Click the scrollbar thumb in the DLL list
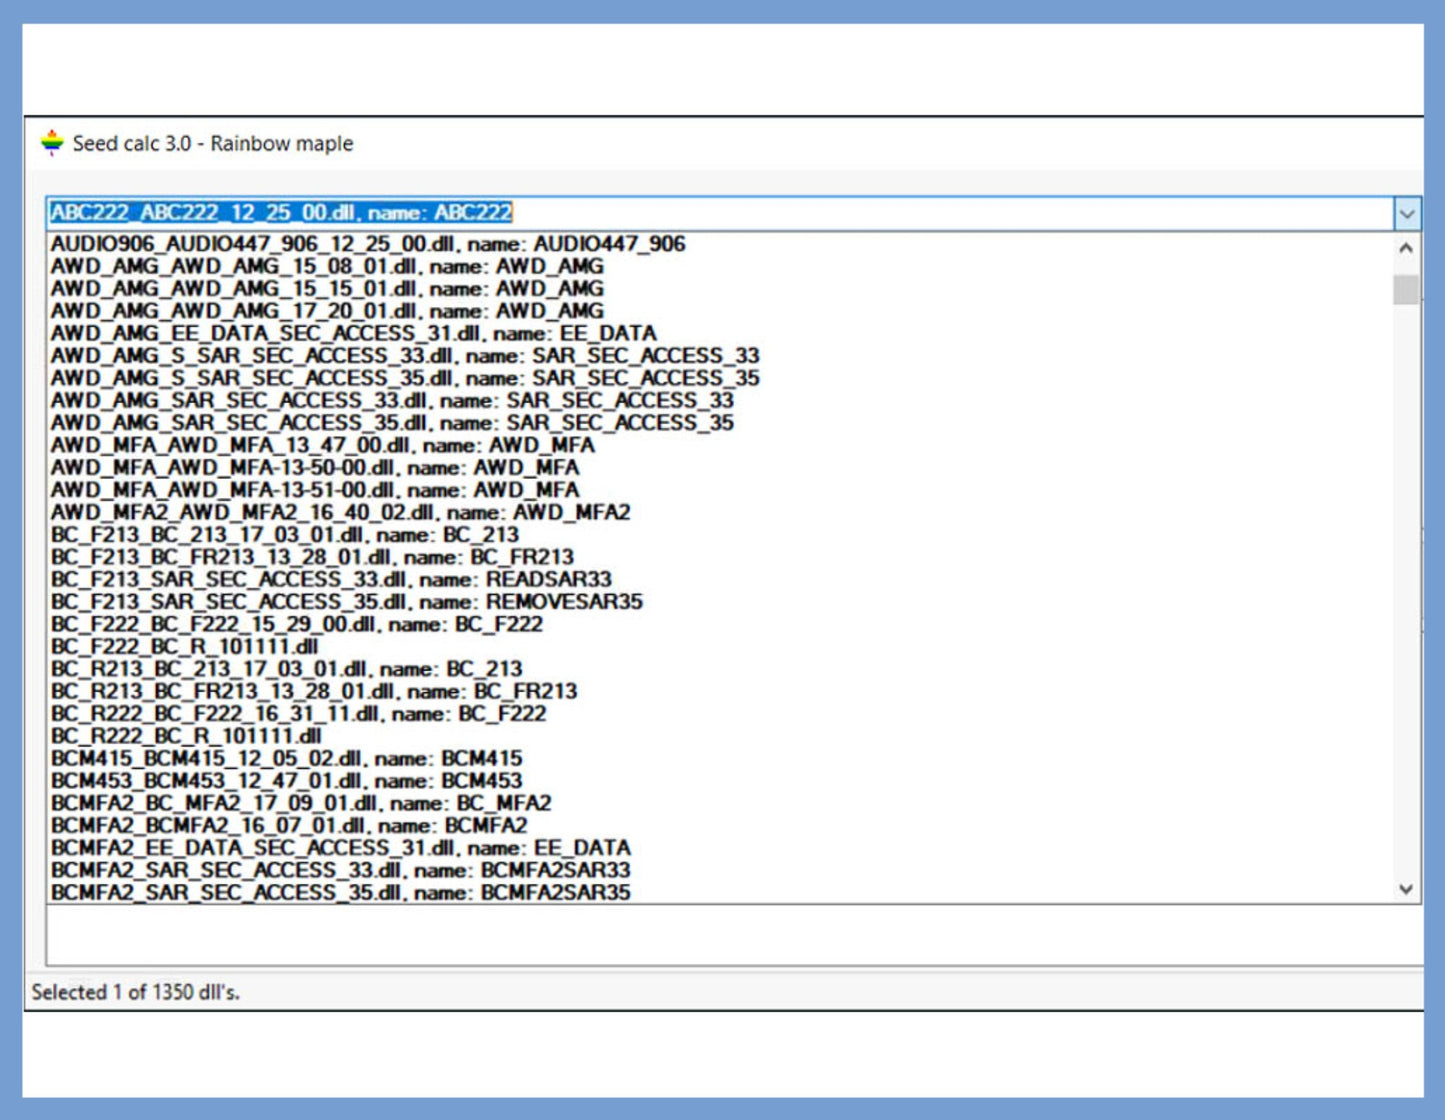The image size is (1445, 1120). [x=1405, y=289]
